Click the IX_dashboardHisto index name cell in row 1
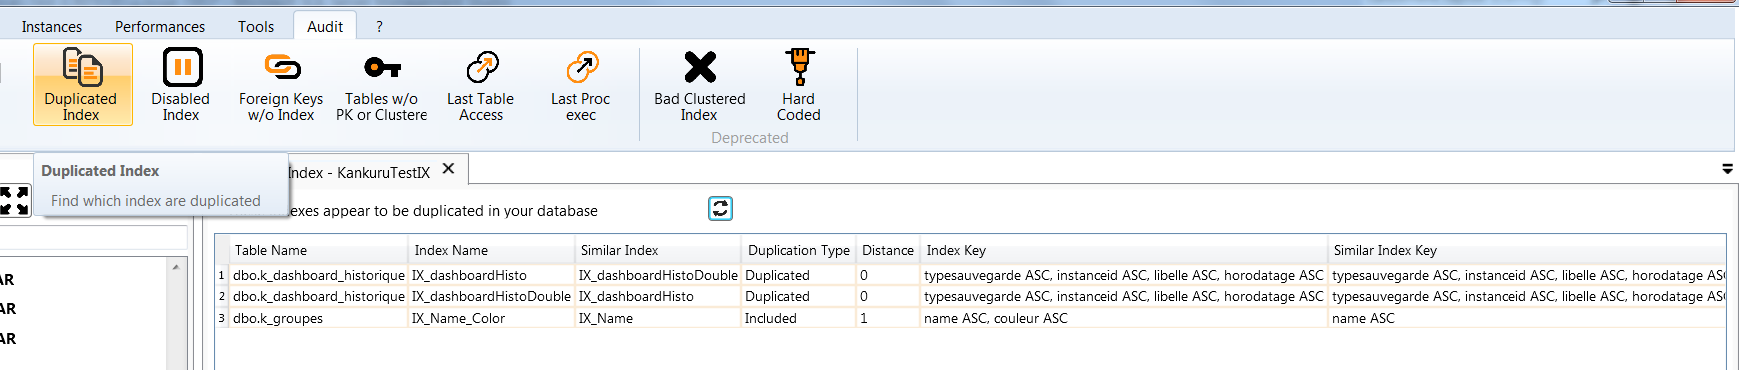Screen dimensions: 1739x370 (492, 275)
